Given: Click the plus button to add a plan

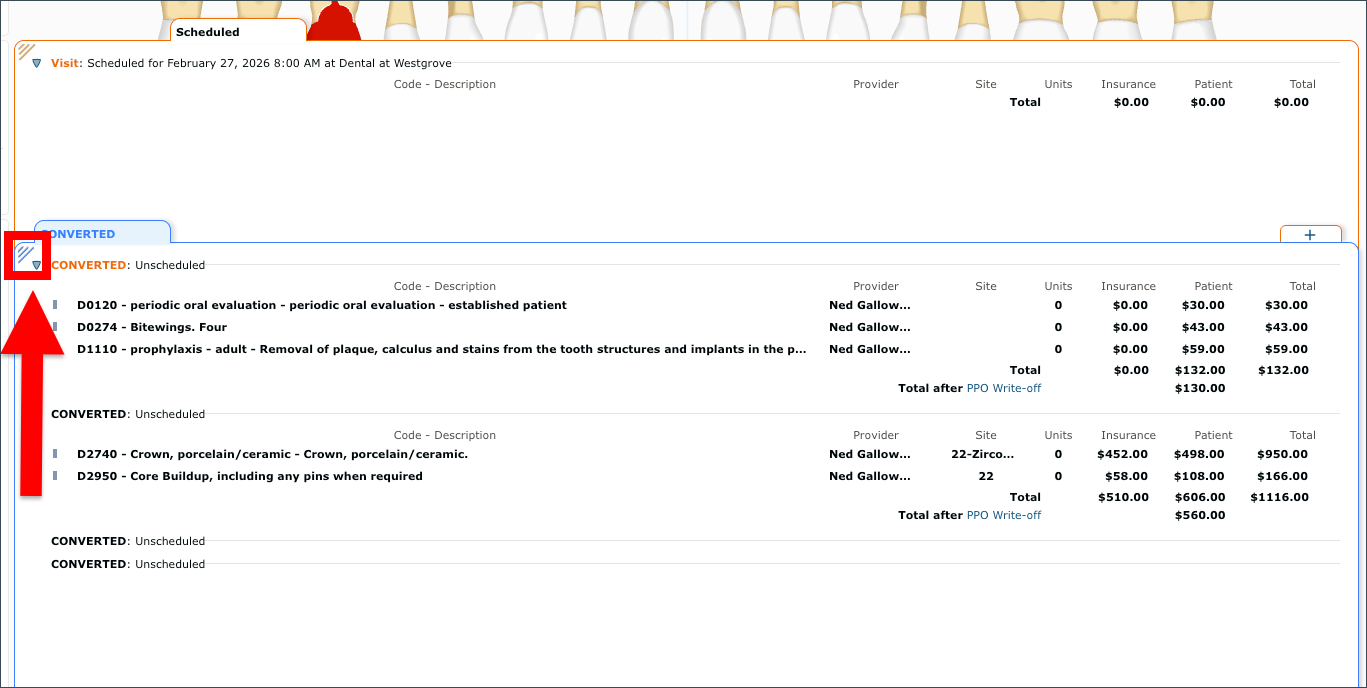Looking at the screenshot, I should coord(1310,235).
